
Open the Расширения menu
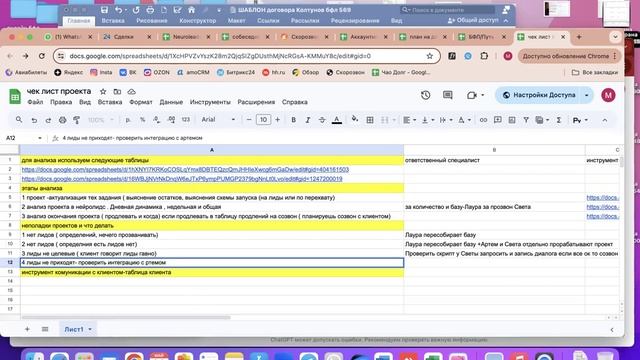256,102
